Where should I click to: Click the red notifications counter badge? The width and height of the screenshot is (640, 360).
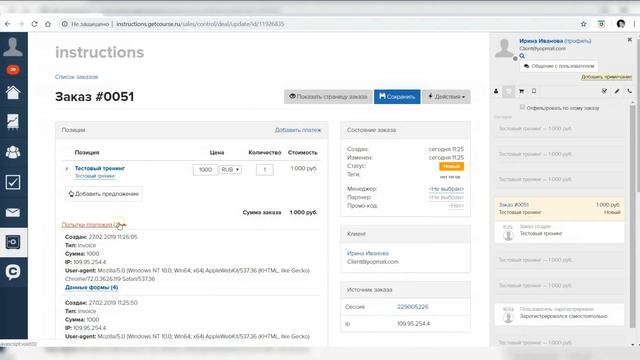tap(13, 70)
